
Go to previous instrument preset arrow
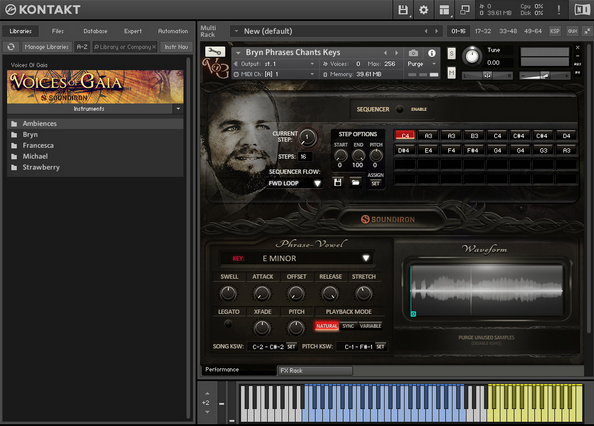click(385, 53)
